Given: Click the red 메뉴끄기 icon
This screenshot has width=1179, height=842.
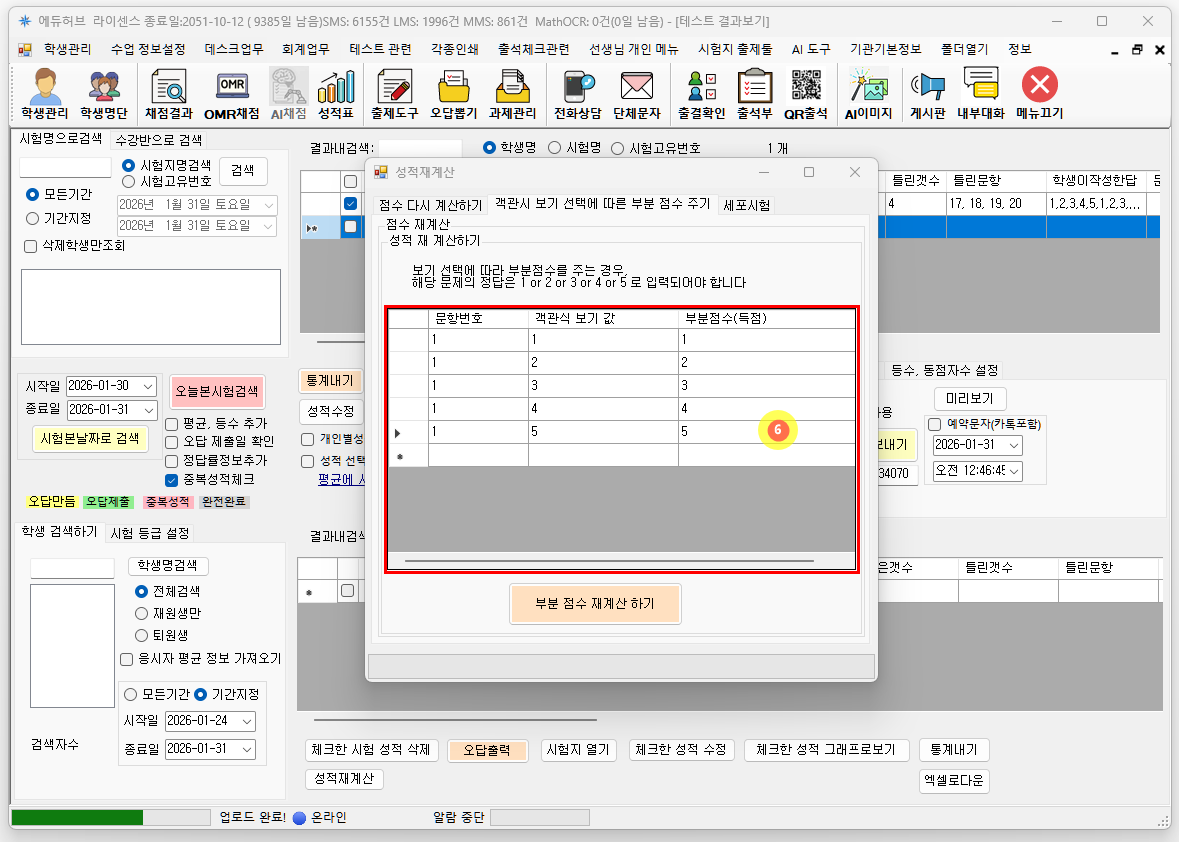Looking at the screenshot, I should coord(1039,94).
